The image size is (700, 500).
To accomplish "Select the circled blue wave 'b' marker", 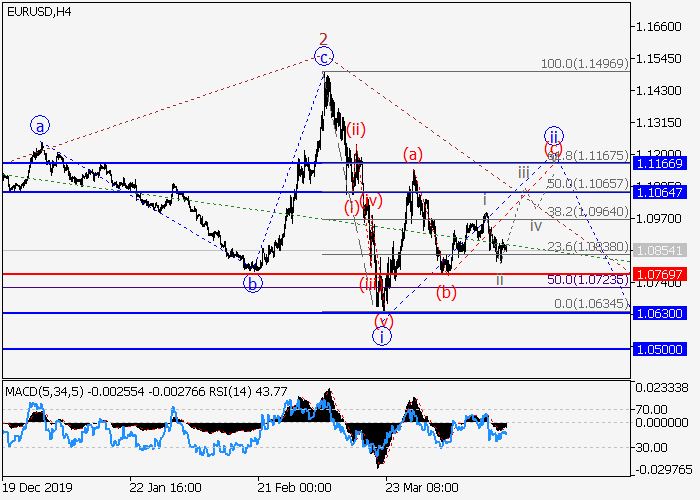I will (x=253, y=283).
